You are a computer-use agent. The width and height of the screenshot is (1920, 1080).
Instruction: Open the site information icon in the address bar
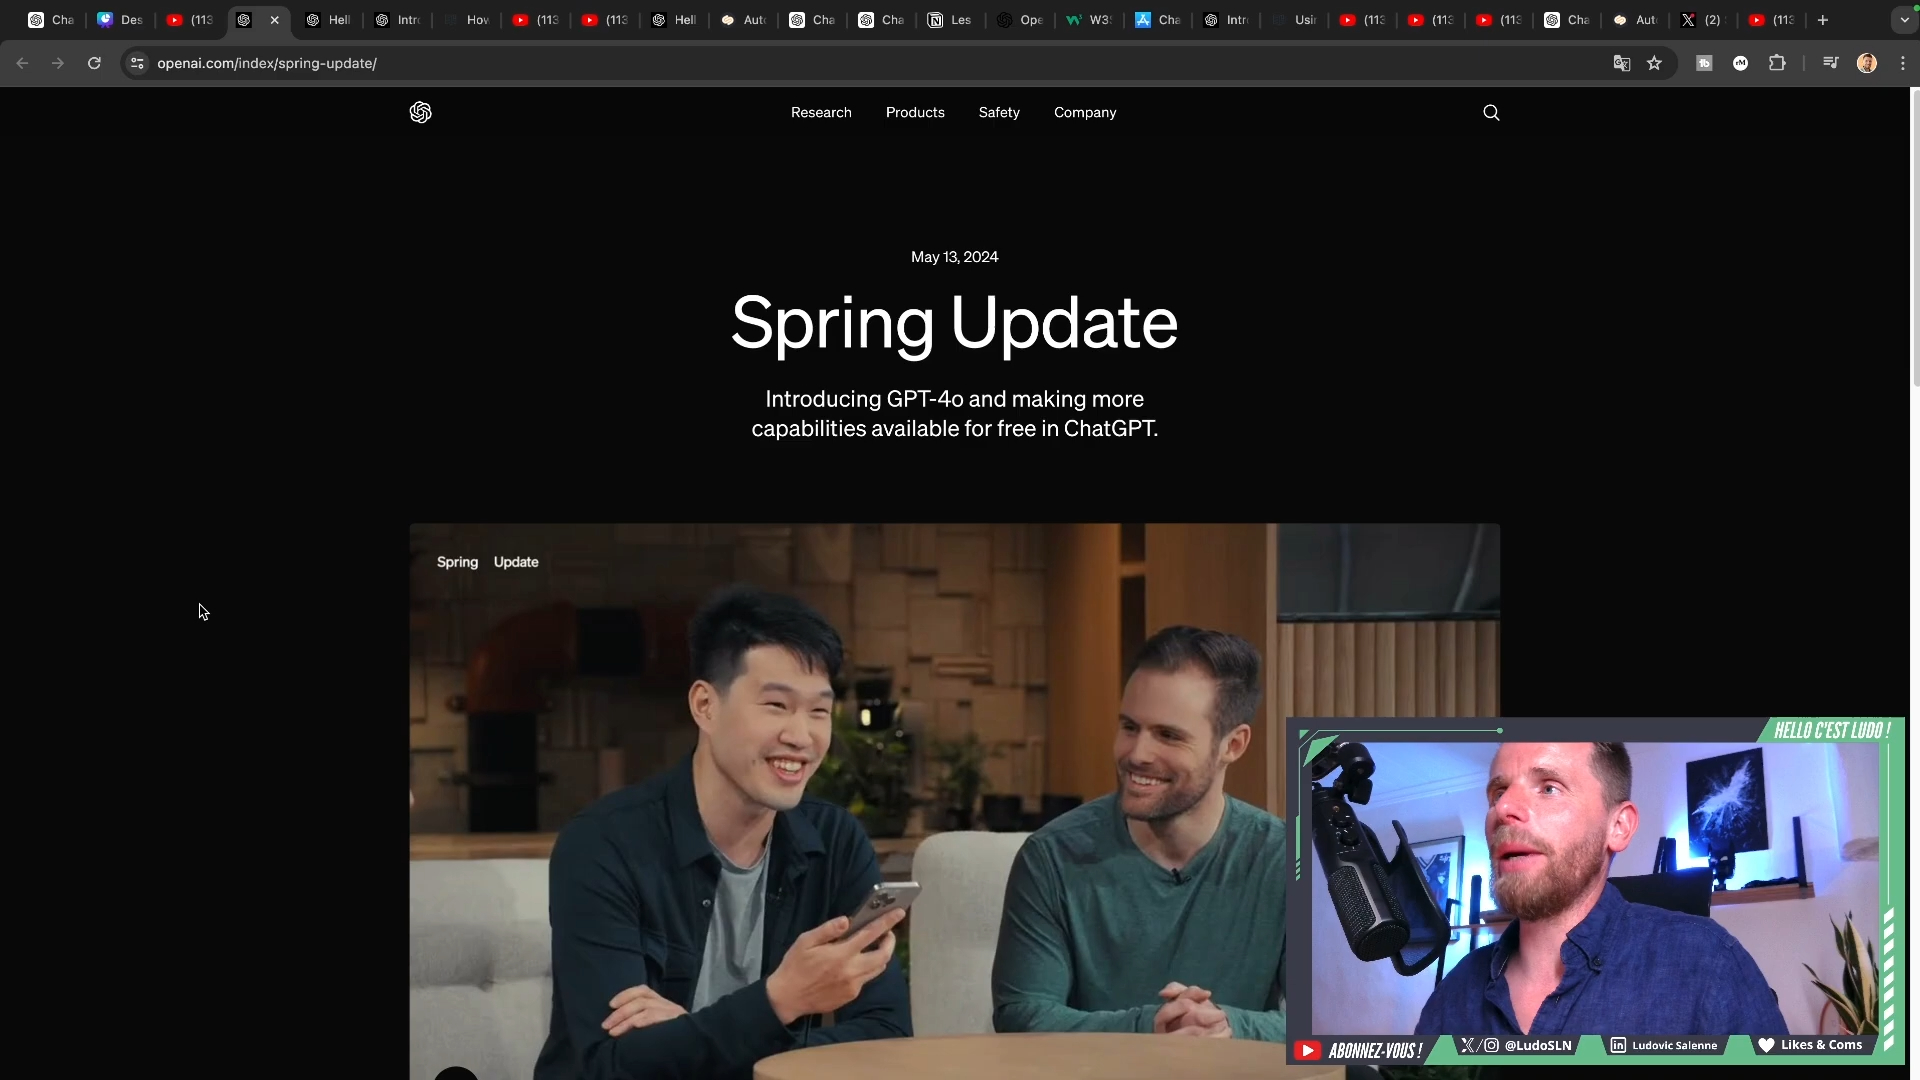pyautogui.click(x=138, y=63)
